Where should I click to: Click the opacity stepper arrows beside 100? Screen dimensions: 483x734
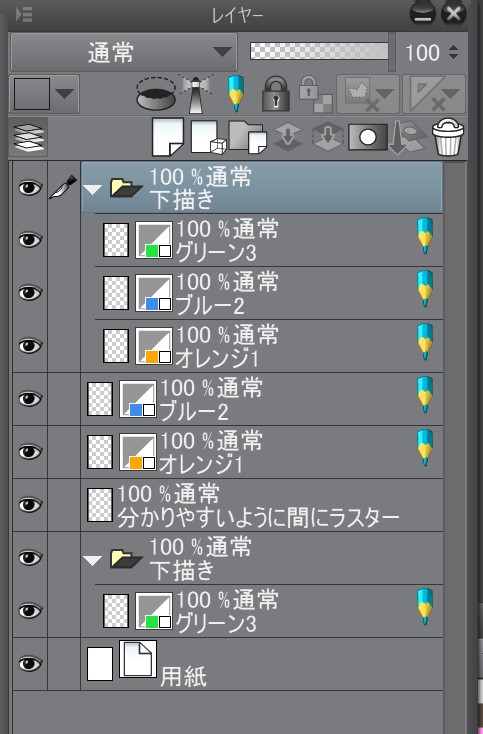453,52
